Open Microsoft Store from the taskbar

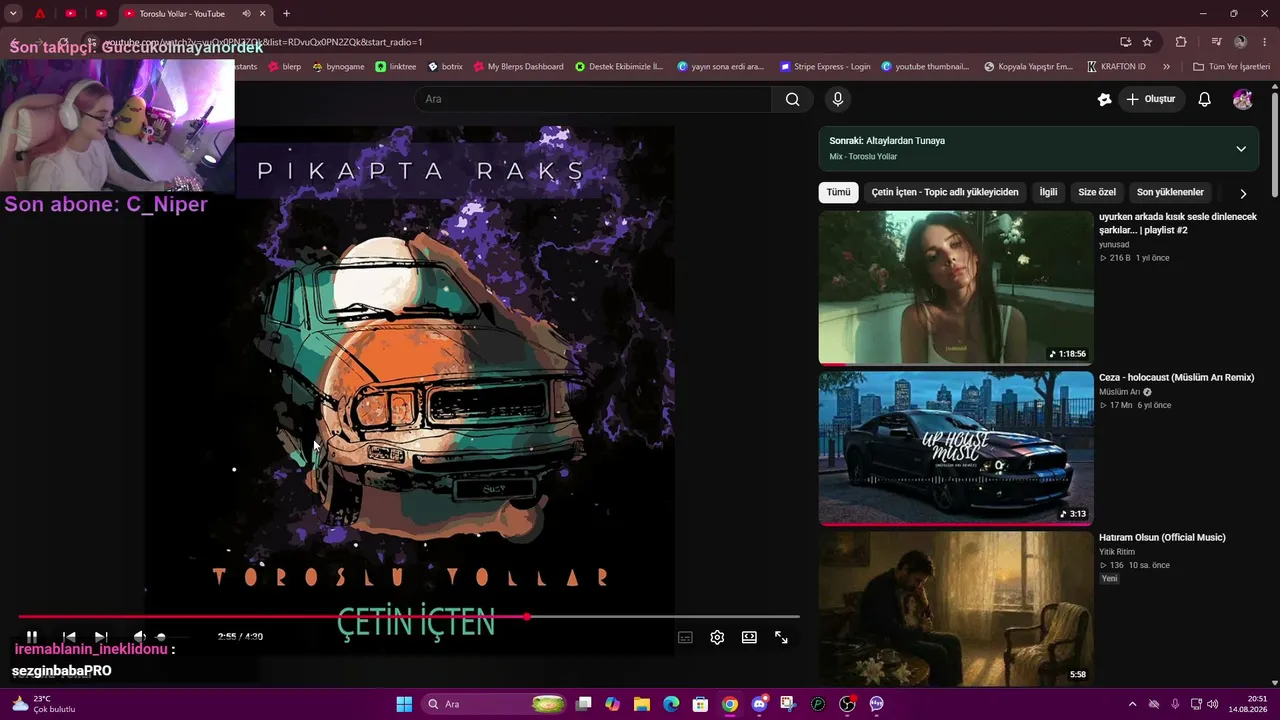pos(701,704)
